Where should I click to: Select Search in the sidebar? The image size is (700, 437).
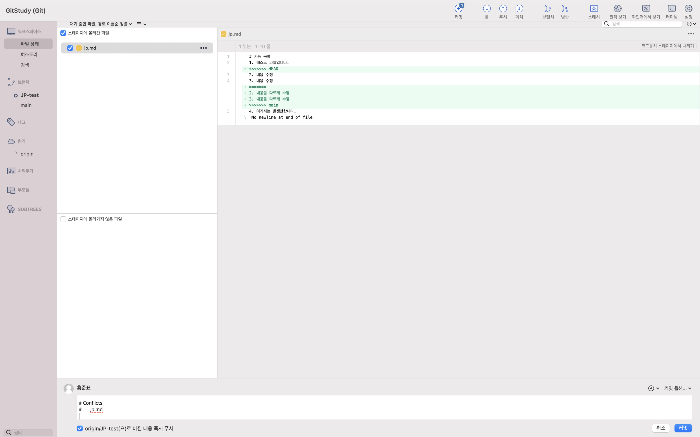pos(25,65)
